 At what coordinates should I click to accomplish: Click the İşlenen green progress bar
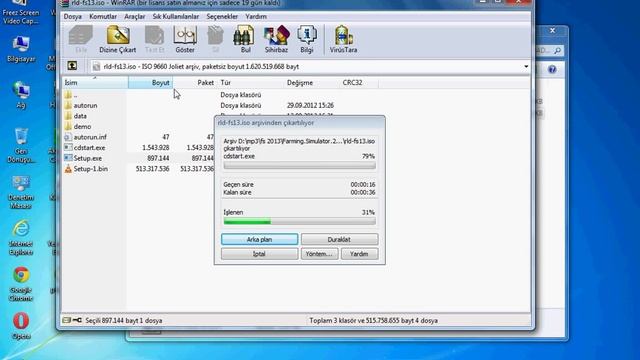click(300, 222)
